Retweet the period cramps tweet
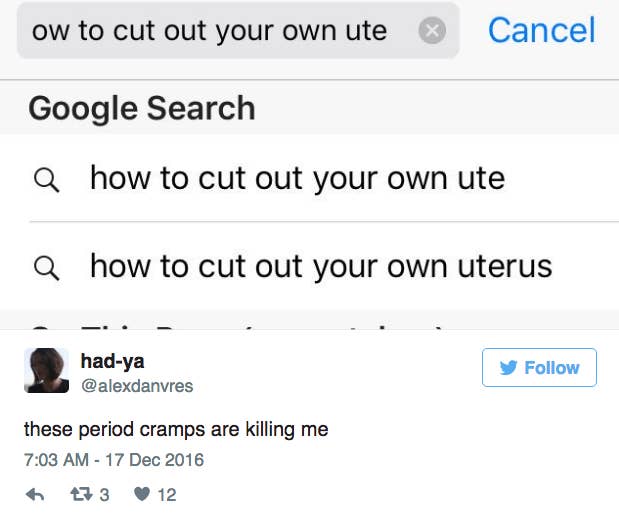 point(81,494)
